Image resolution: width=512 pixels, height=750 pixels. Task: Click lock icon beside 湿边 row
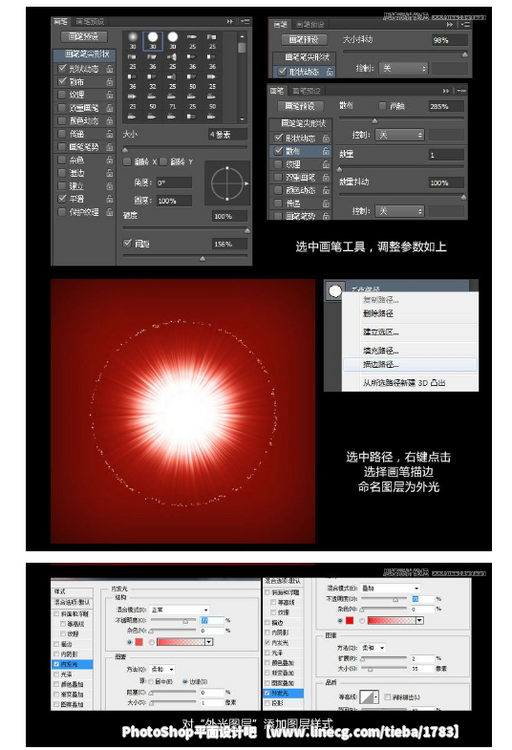coord(110,173)
